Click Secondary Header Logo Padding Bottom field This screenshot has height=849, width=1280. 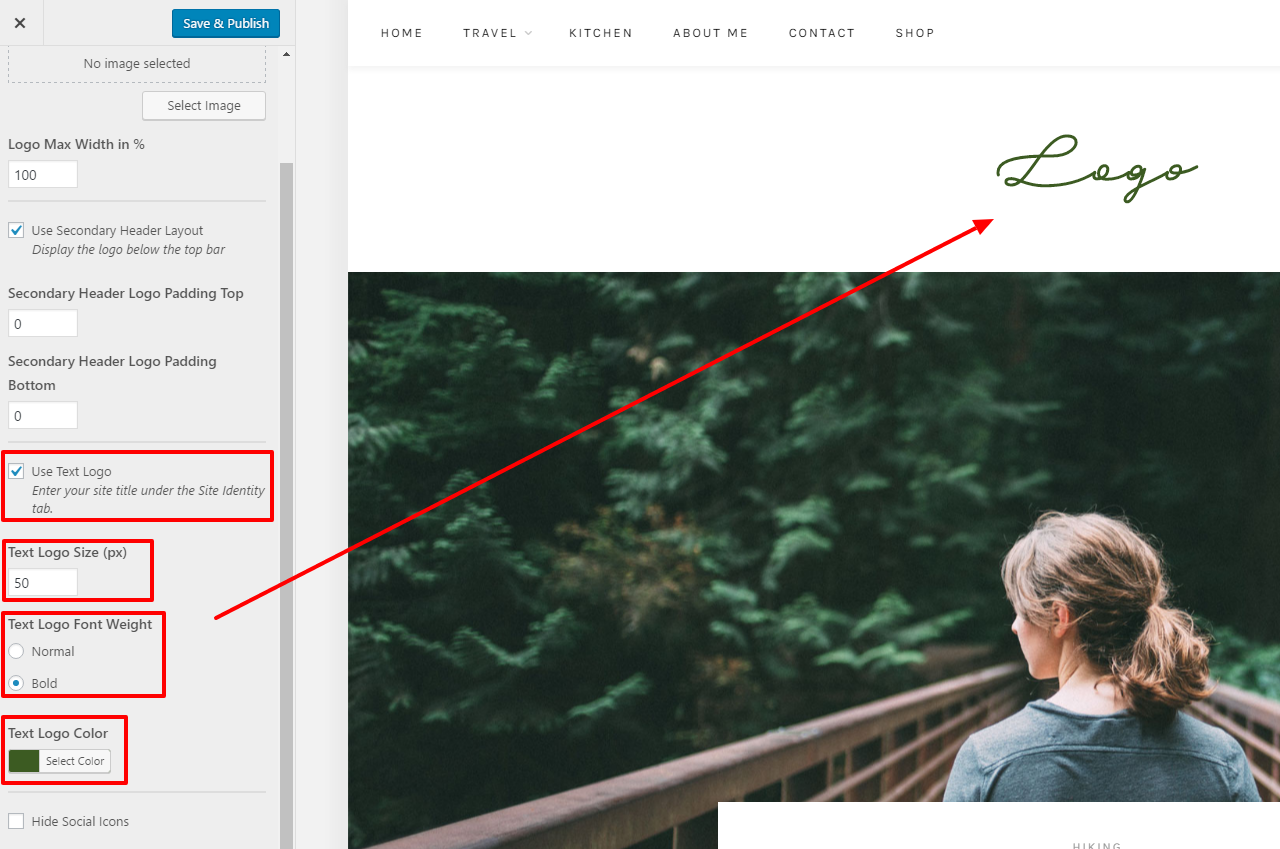[x=43, y=415]
